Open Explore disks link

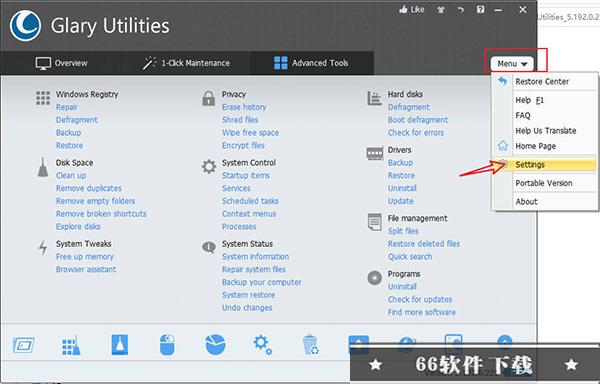tap(78, 226)
